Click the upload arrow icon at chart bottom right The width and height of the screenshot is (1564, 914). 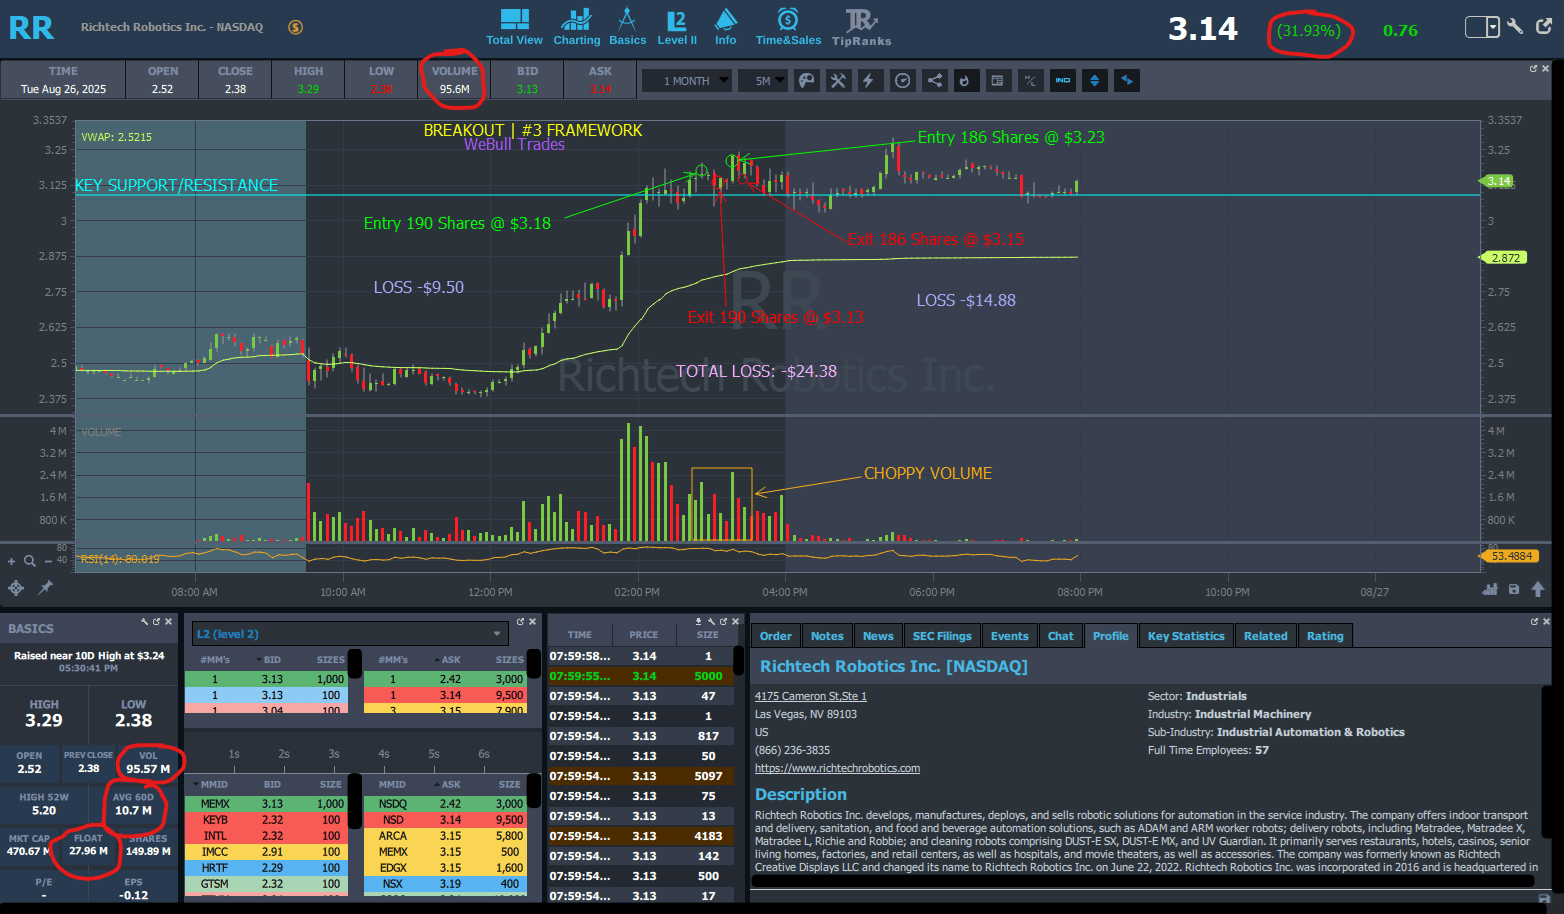coord(1538,590)
